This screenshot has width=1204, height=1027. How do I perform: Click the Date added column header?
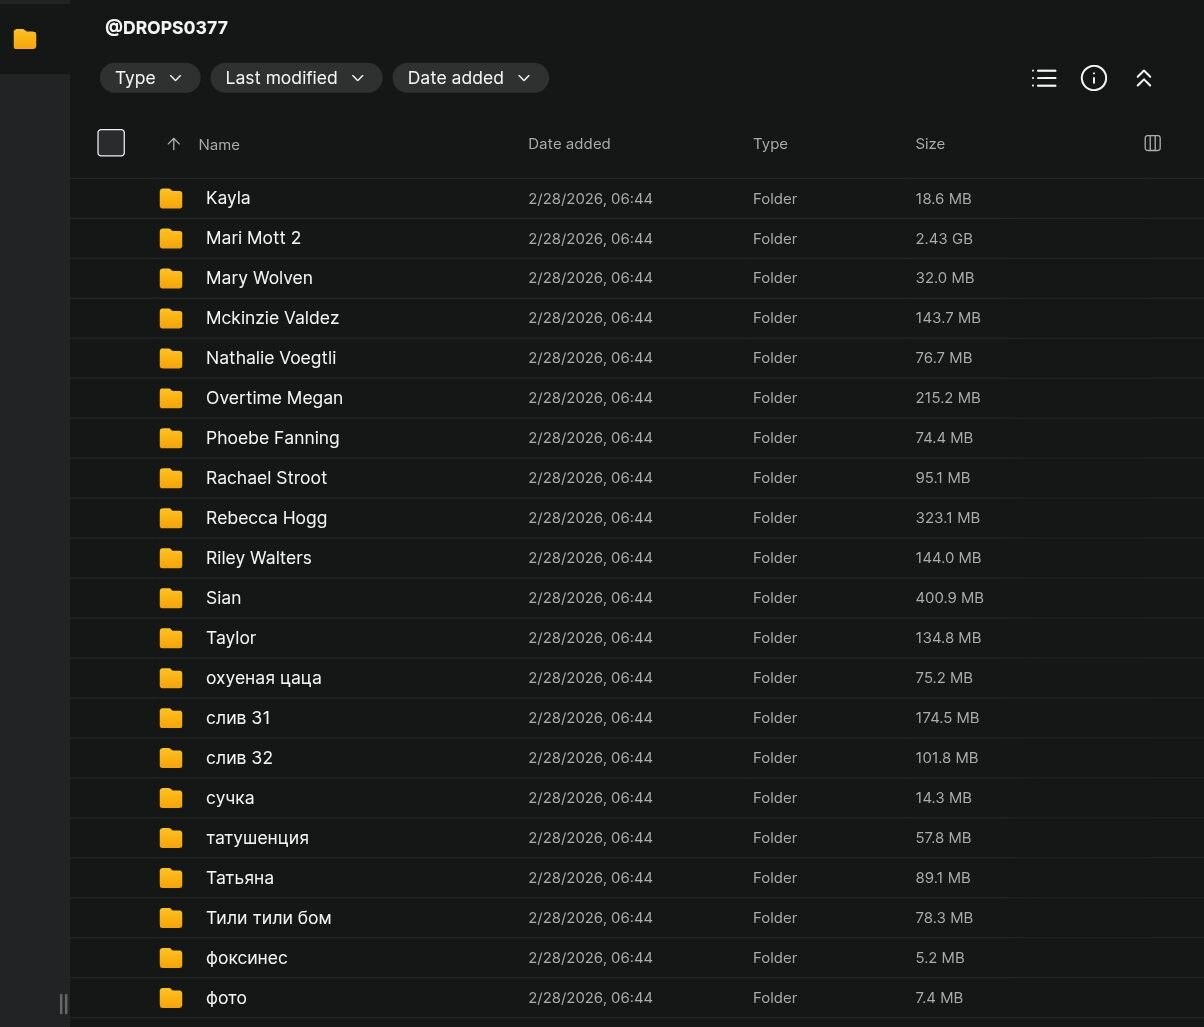pos(568,144)
